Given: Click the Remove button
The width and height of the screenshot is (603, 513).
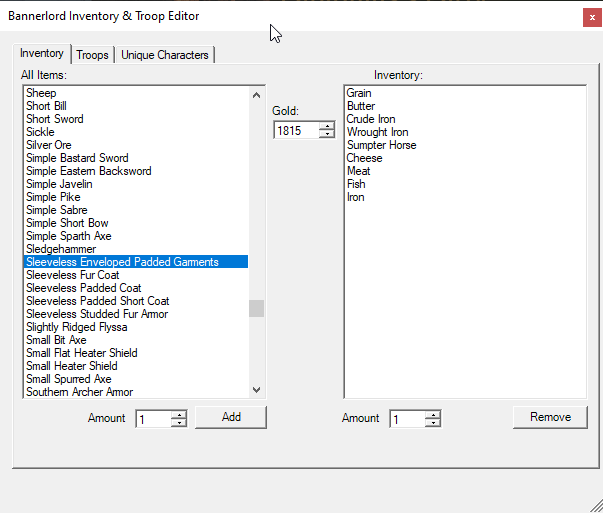Looking at the screenshot, I should point(550,417).
